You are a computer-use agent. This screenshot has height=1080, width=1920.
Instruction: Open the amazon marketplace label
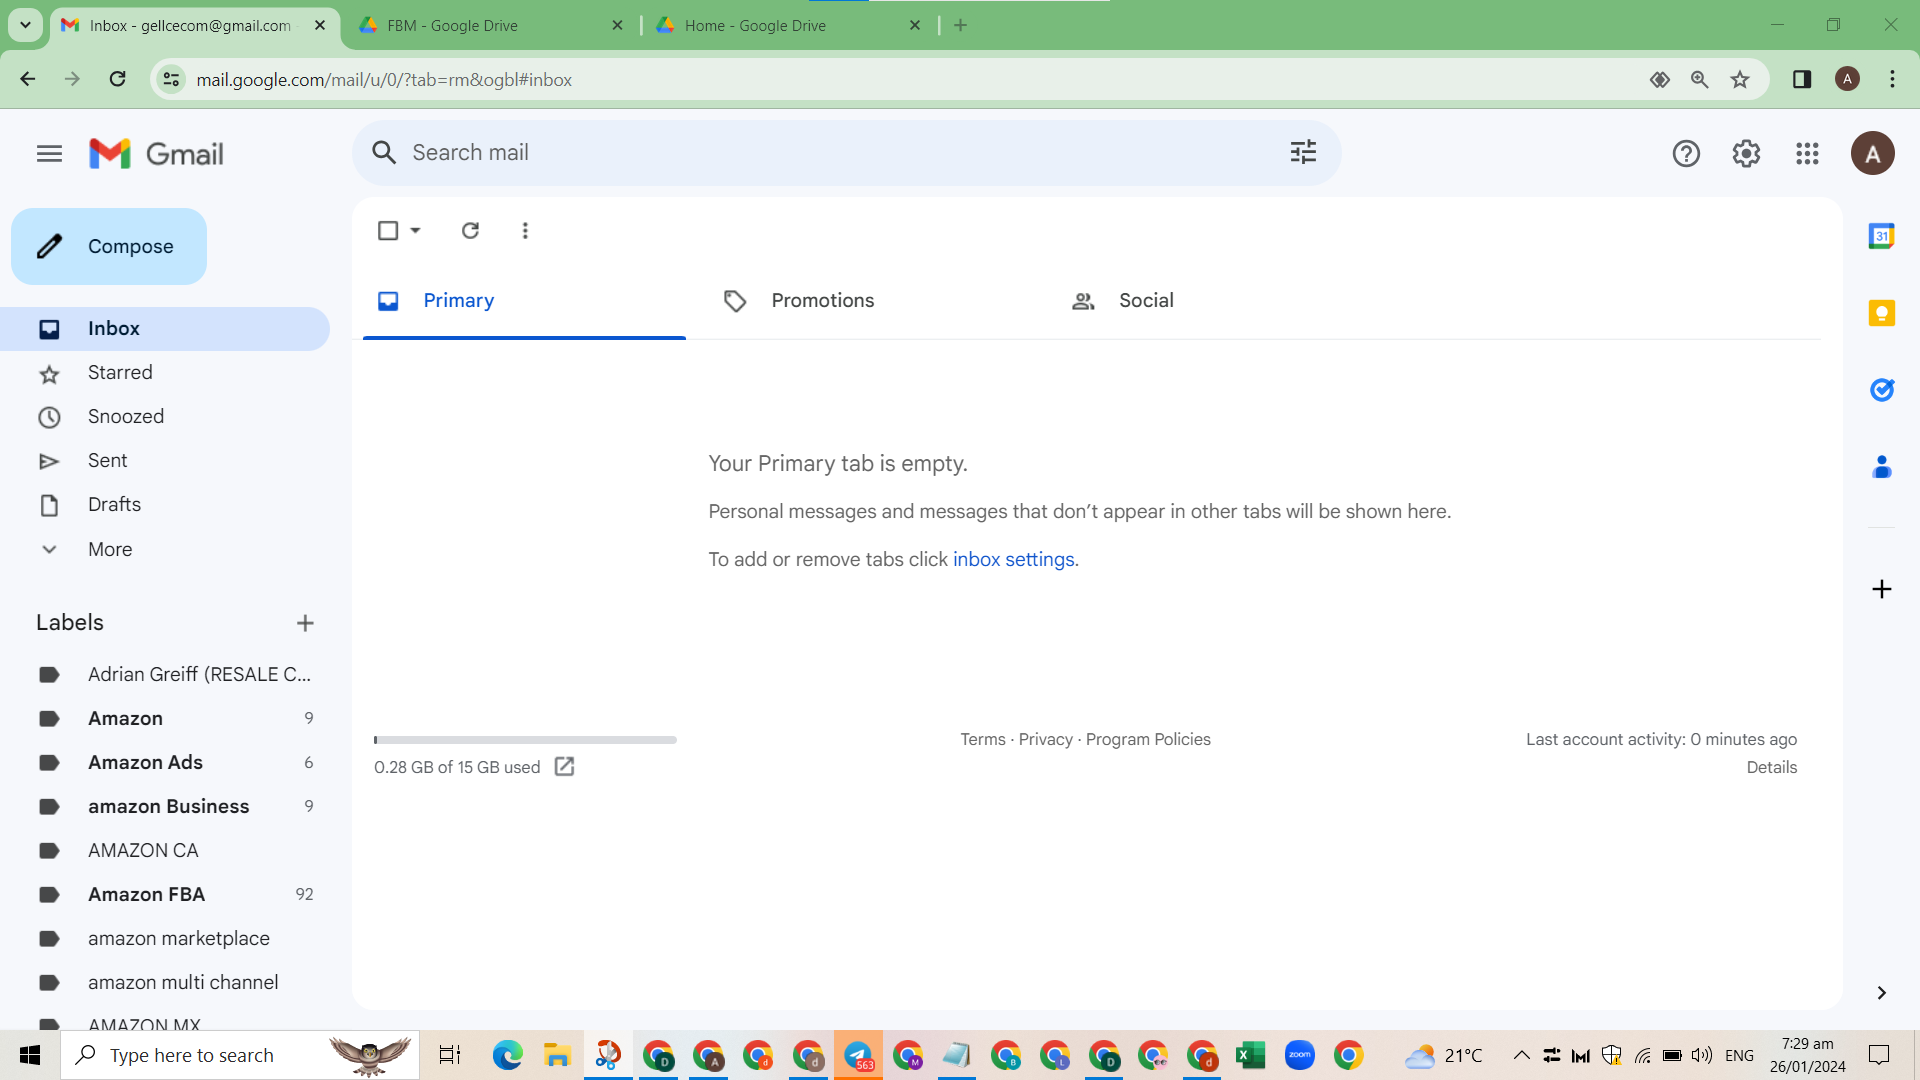click(165, 939)
